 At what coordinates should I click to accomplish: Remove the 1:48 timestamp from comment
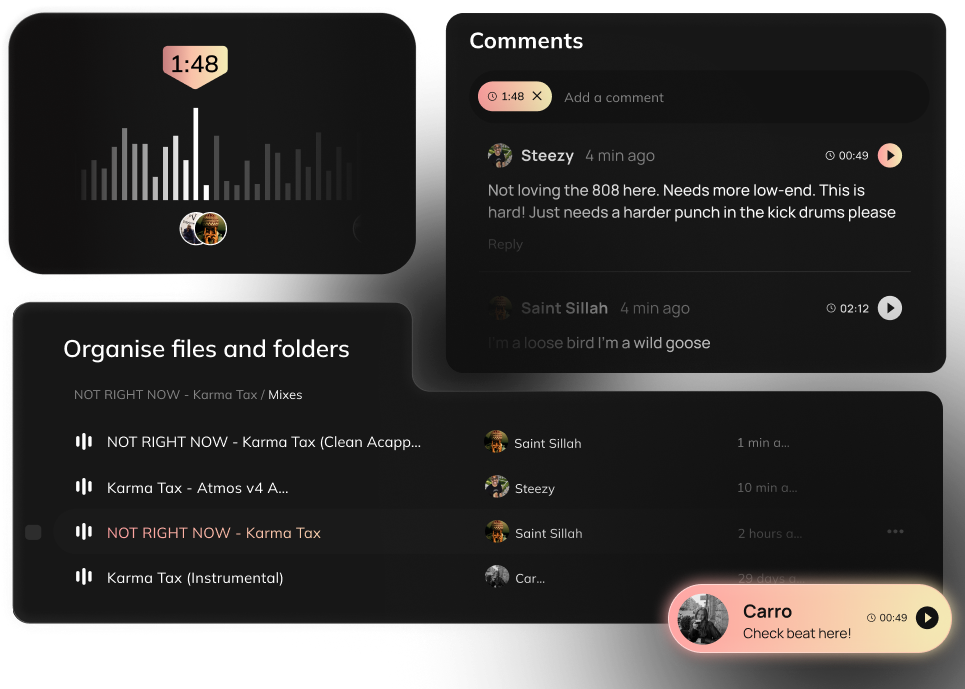pos(537,96)
